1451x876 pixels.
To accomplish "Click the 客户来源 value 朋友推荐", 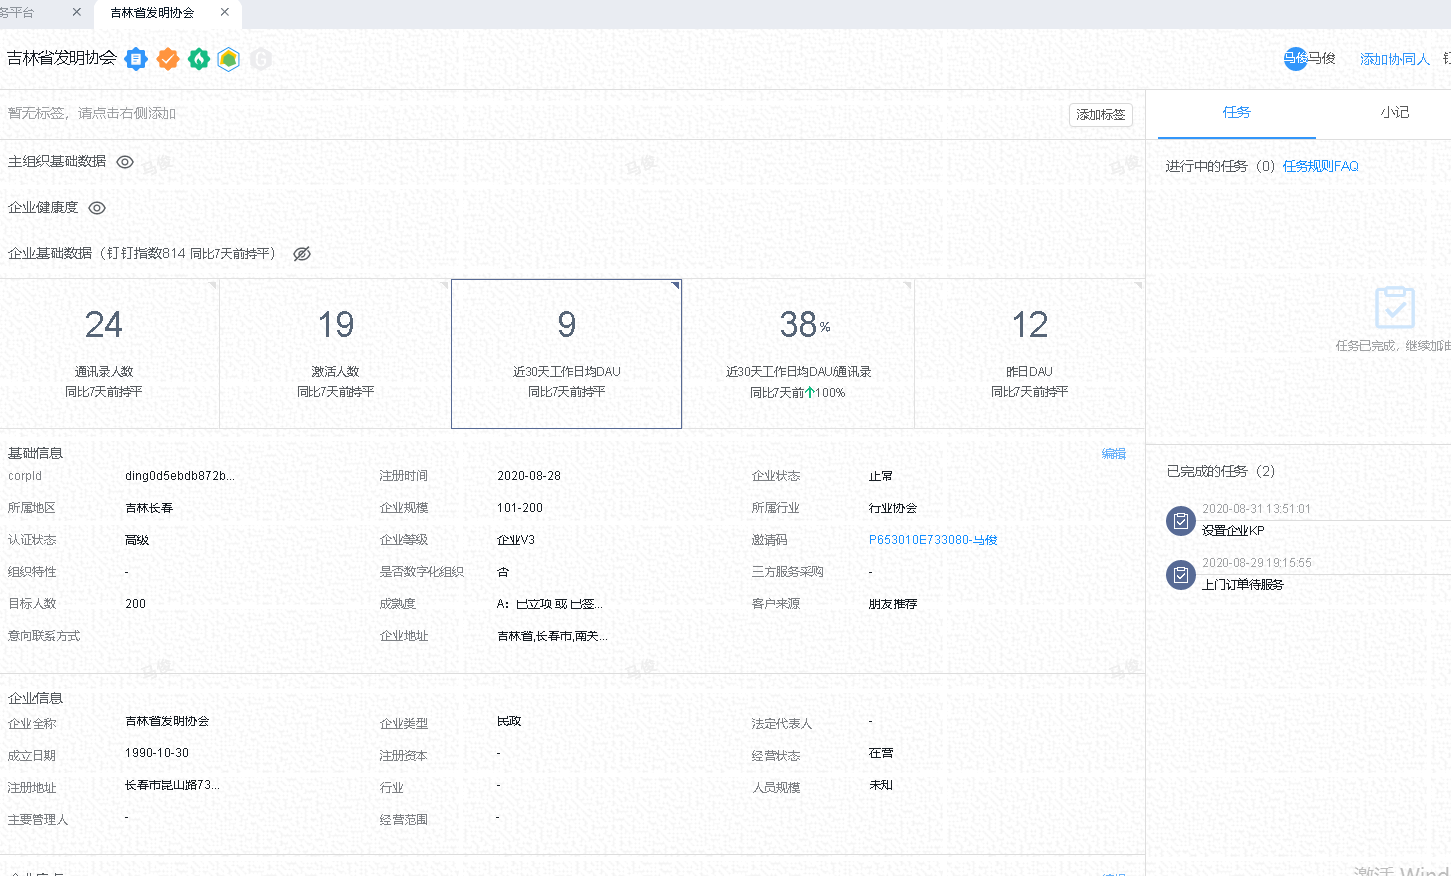I will click(x=893, y=604).
